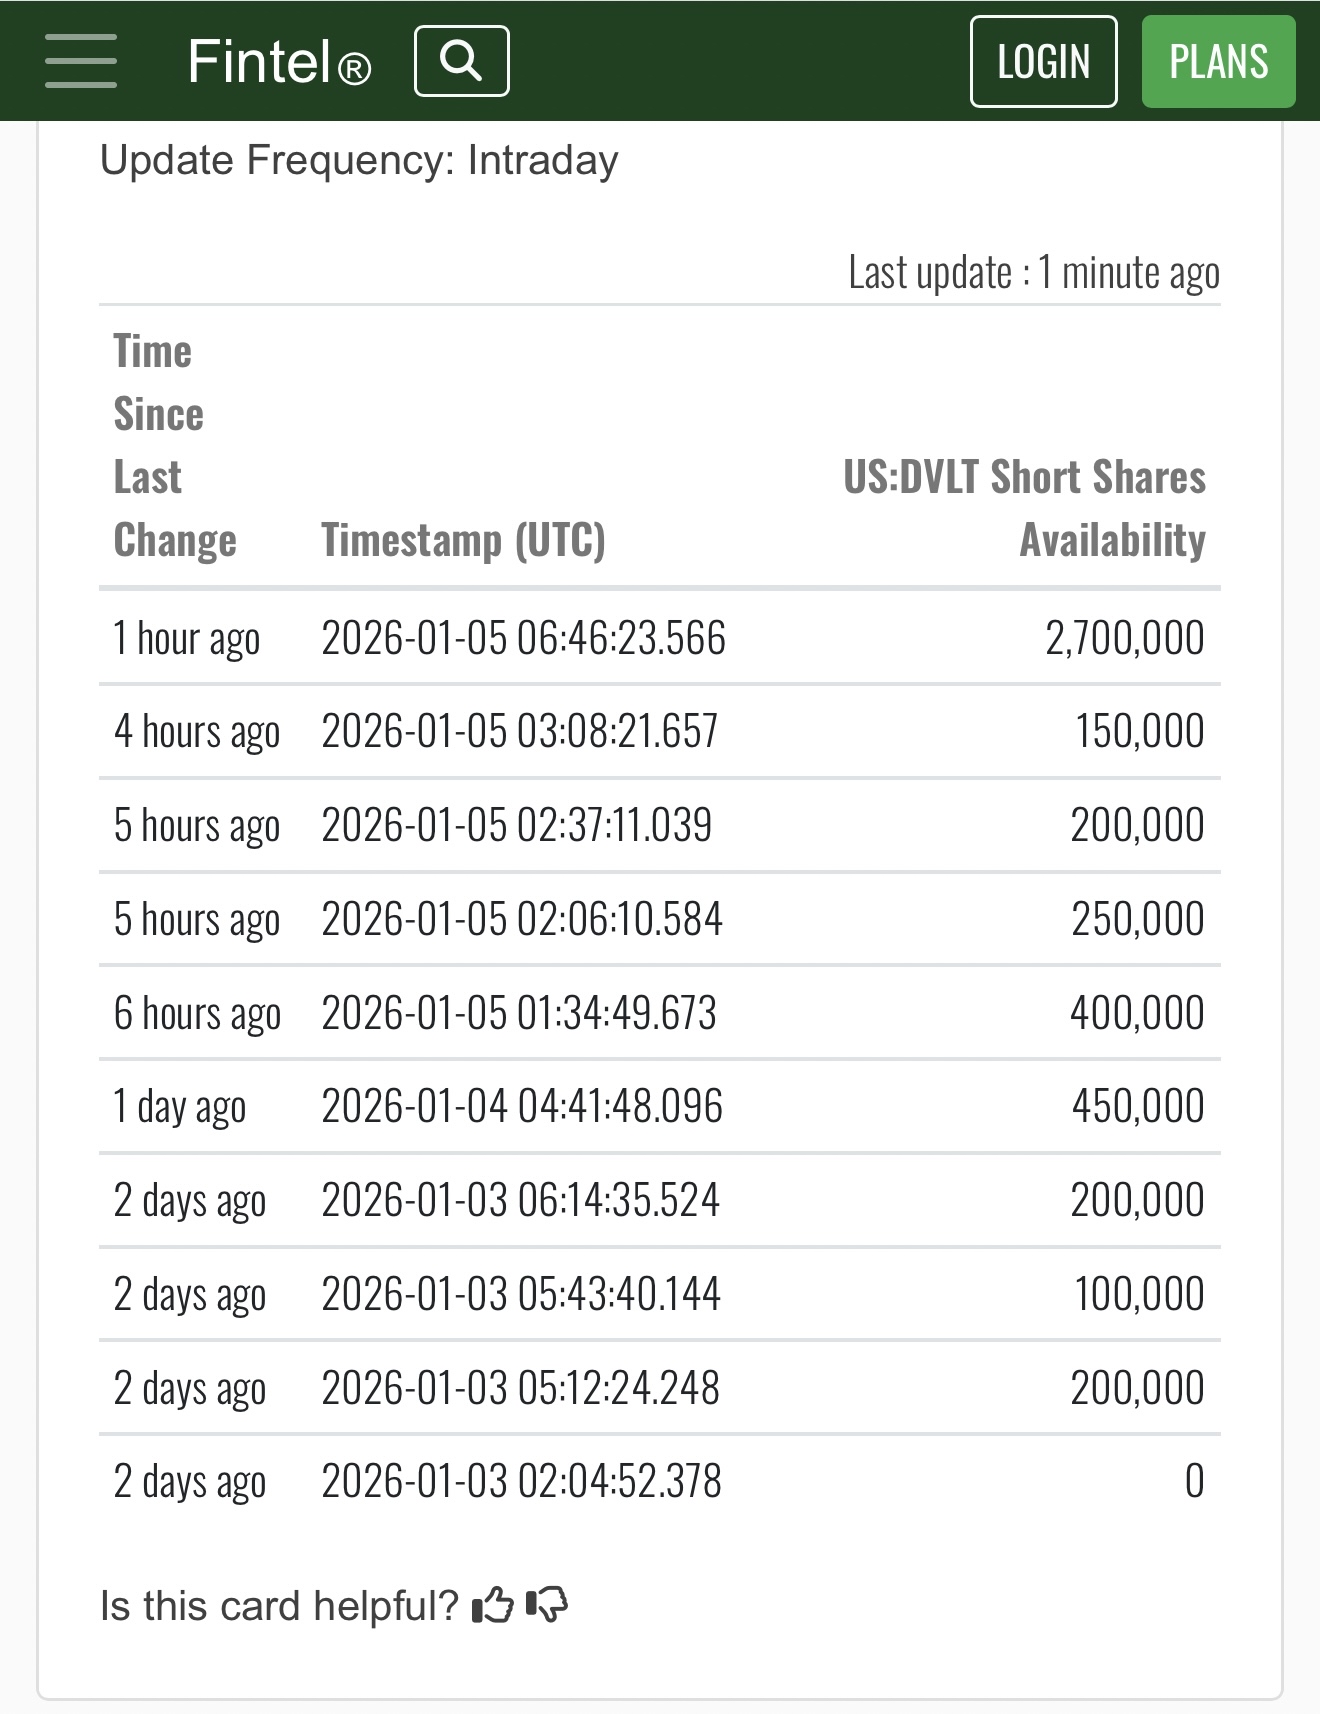Select the zero availability value
The width and height of the screenshot is (1320, 1714).
(x=1195, y=1481)
